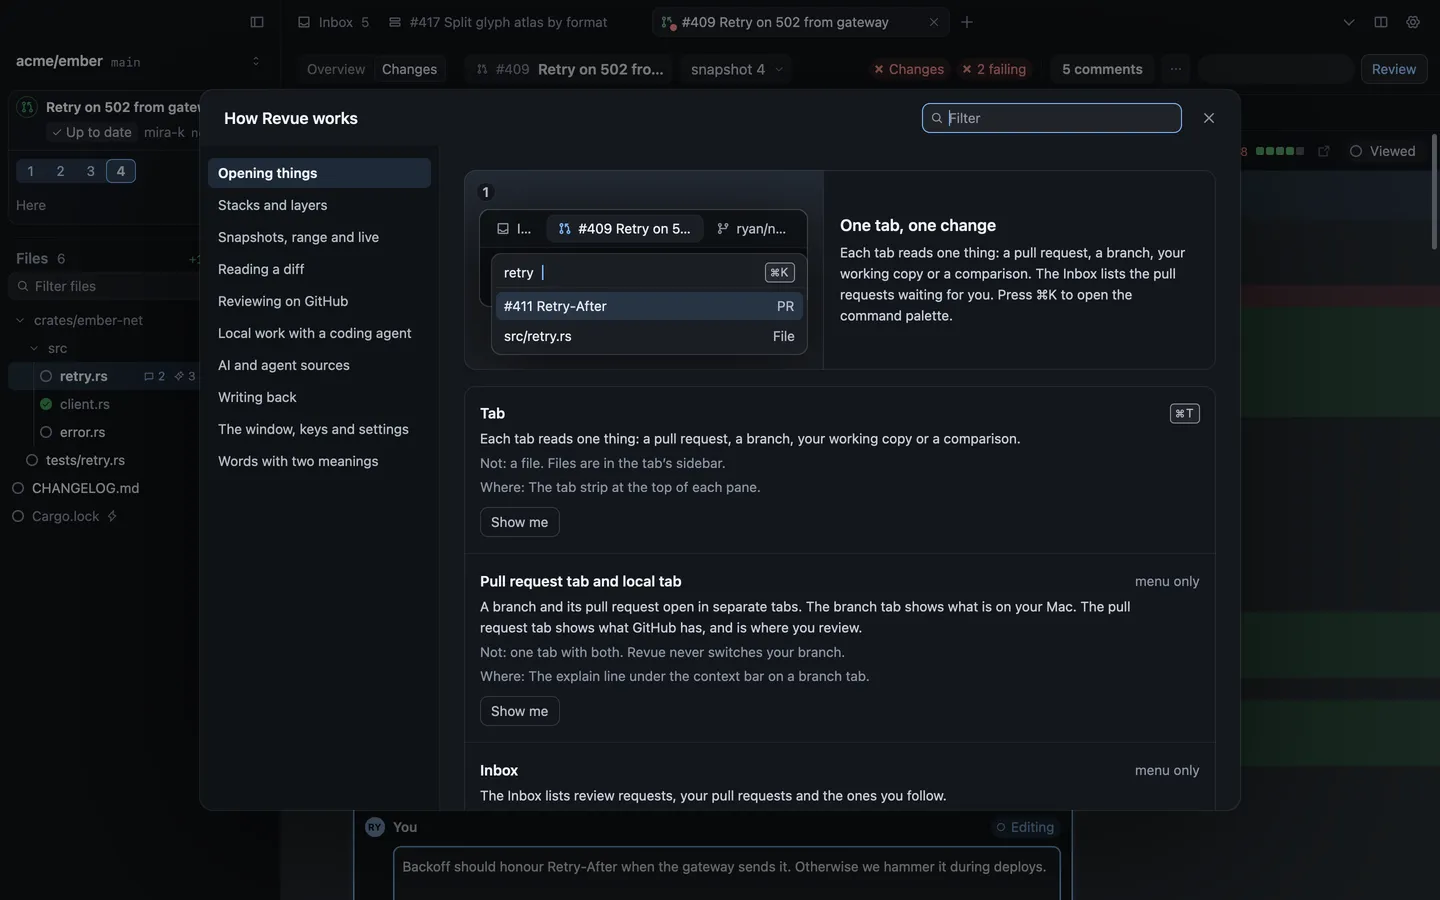The height and width of the screenshot is (900, 1440).
Task: Click branch icon on ryan/n... illustration tab
Action: click(x=723, y=229)
